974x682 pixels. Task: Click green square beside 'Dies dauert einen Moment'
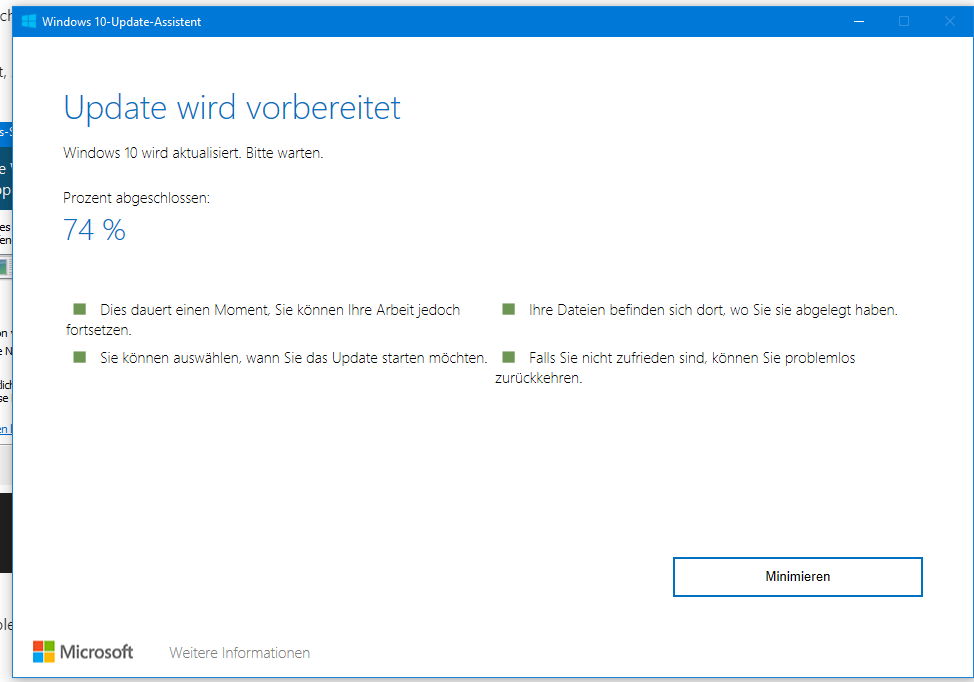tap(80, 309)
